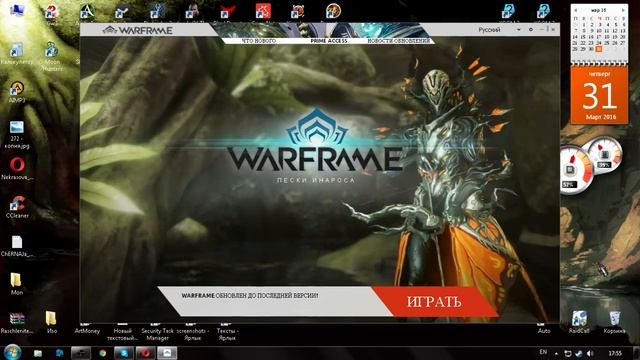The height and width of the screenshot is (360, 640).
Task: Open the Mon folder on desktop
Action: point(16,284)
